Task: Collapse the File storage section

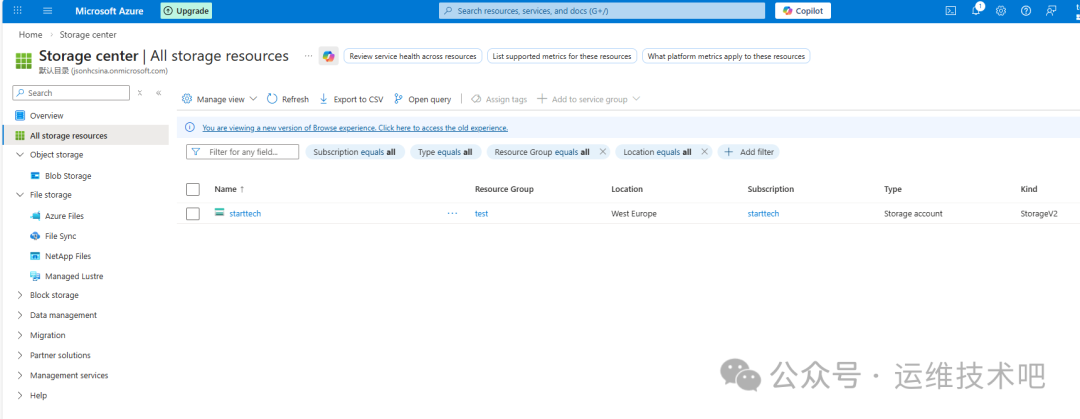Action: tap(19, 195)
